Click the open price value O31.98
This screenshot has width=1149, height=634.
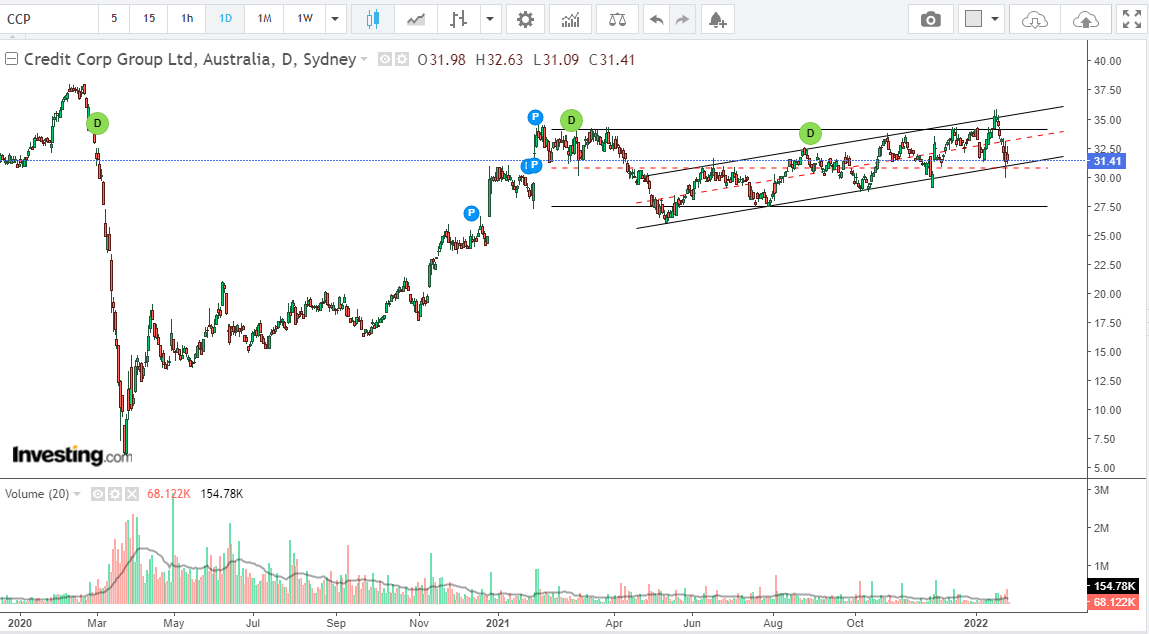click(441, 60)
